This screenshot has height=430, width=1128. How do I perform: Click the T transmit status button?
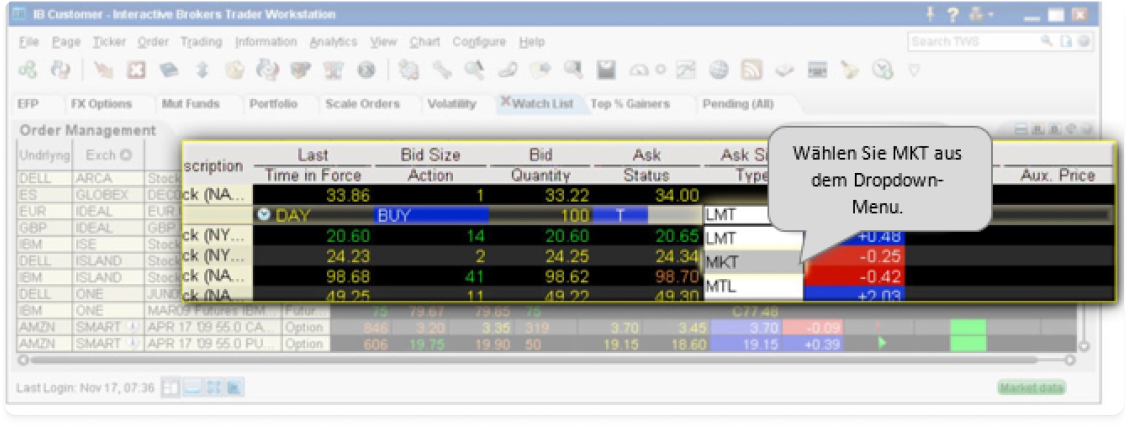(620, 214)
